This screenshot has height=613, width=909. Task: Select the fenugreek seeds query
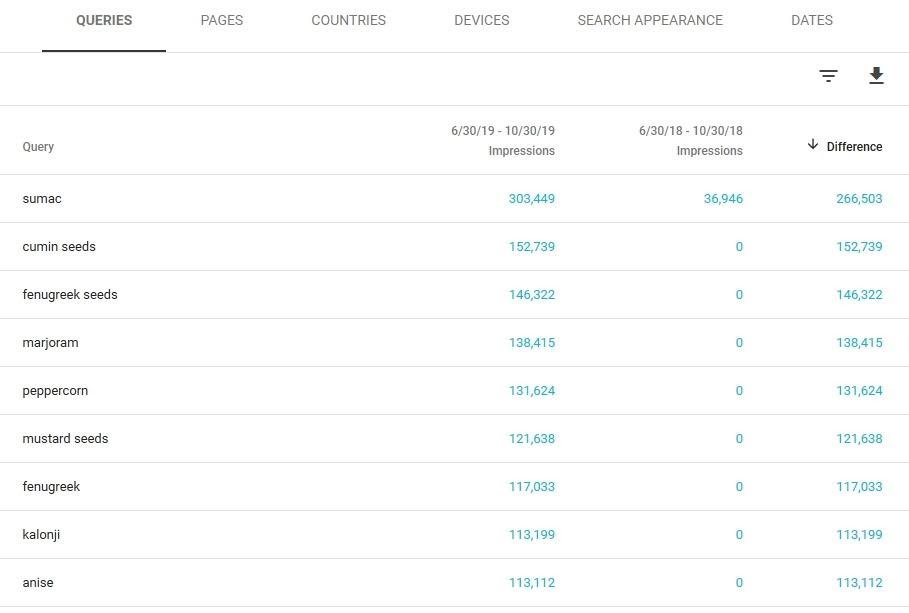[x=70, y=295]
